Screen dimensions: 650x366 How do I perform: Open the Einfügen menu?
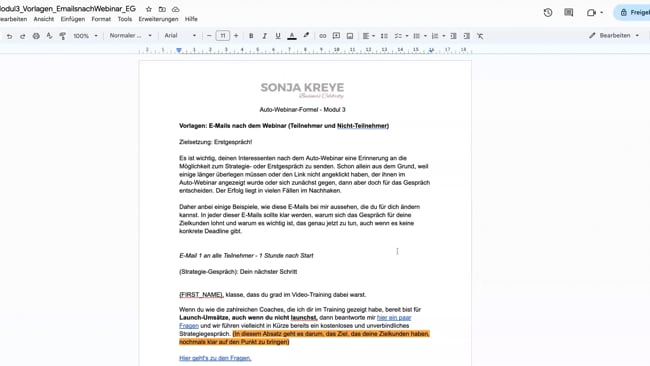pyautogui.click(x=73, y=19)
